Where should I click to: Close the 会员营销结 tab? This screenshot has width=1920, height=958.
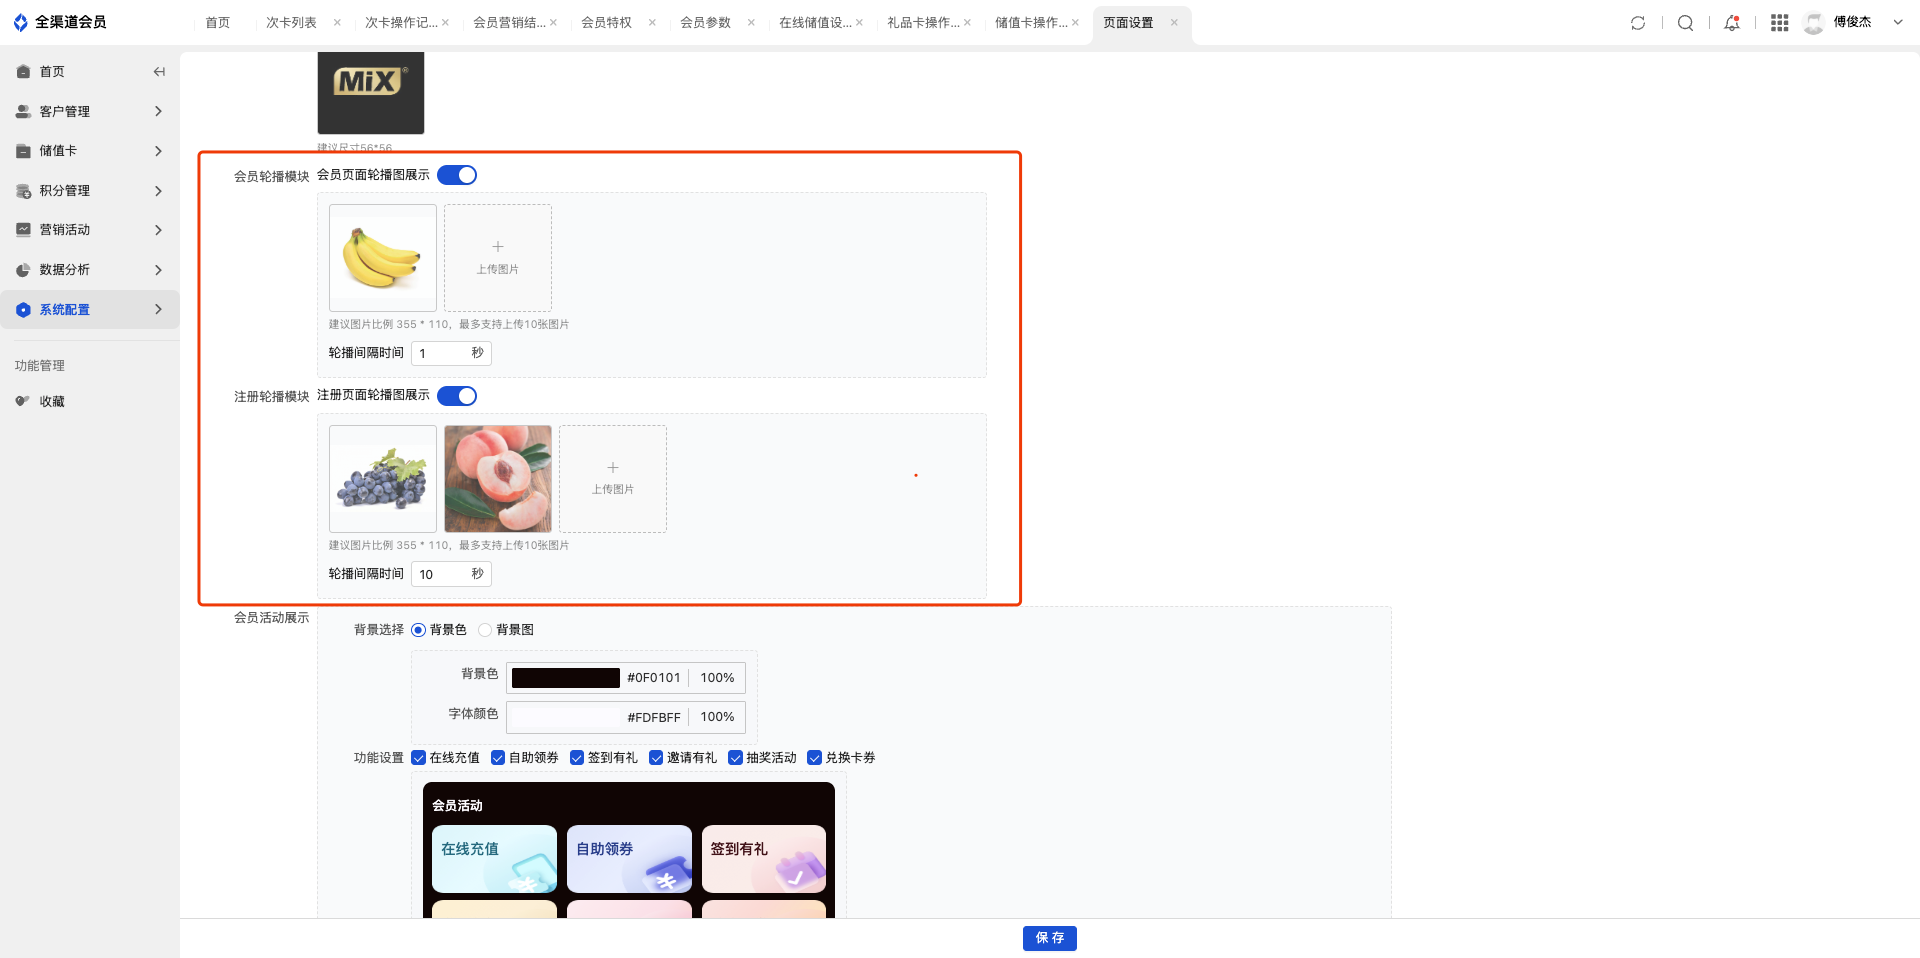click(553, 23)
